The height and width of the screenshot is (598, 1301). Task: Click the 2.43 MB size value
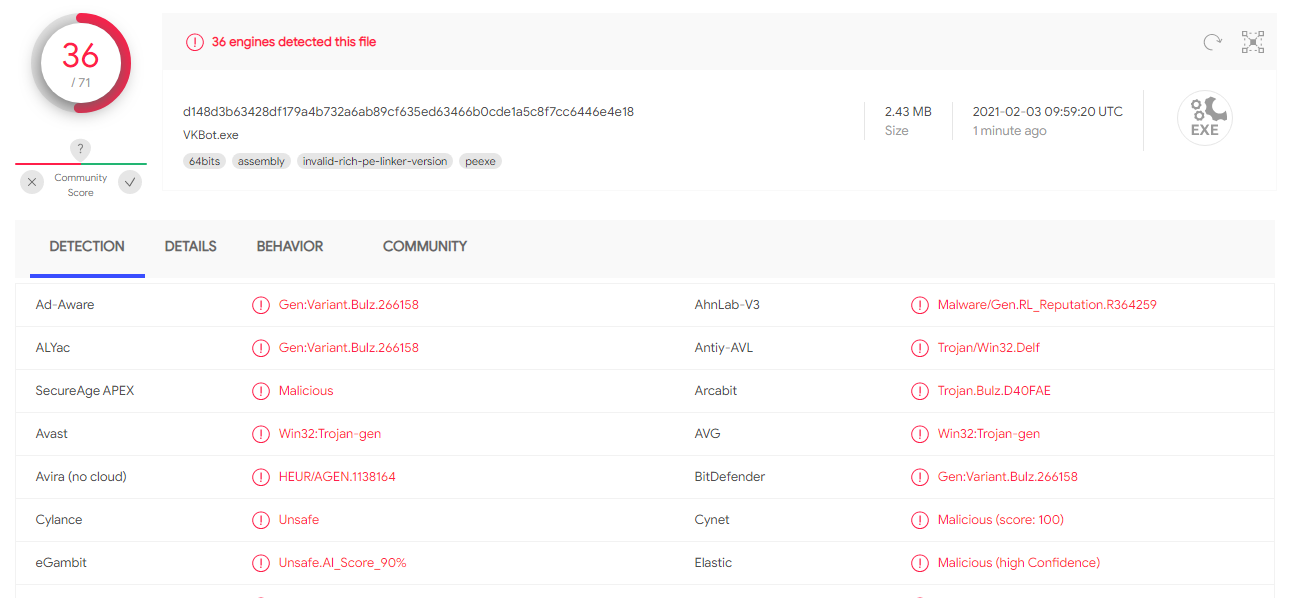[908, 112]
